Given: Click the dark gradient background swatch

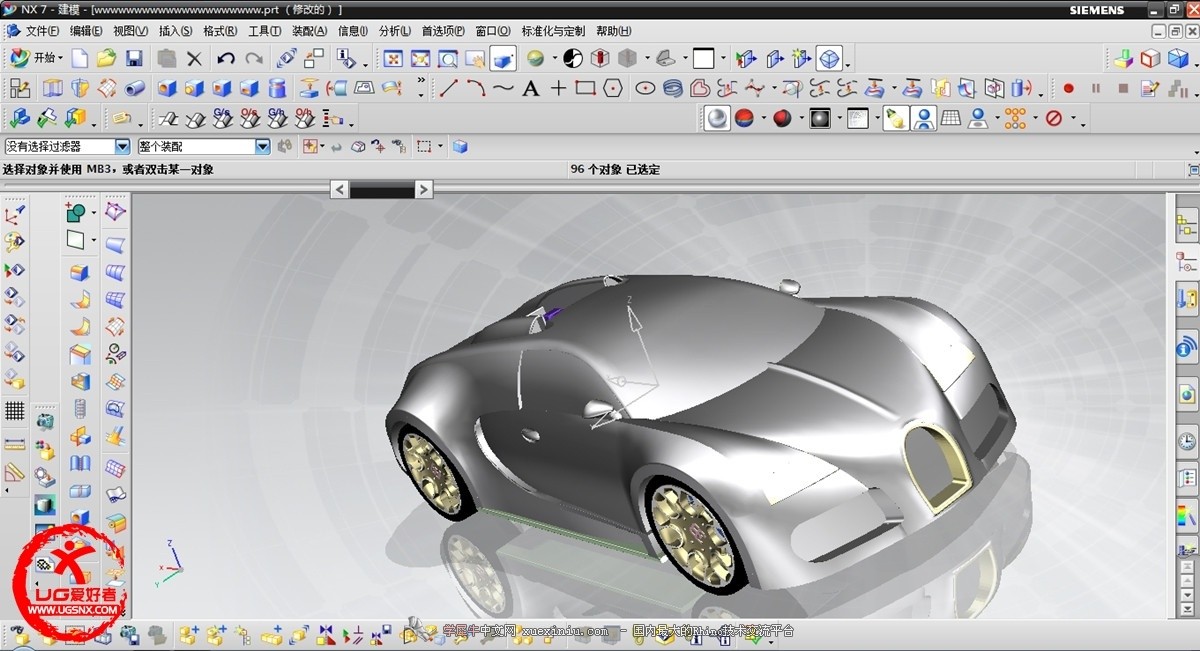Looking at the screenshot, I should coord(820,119).
